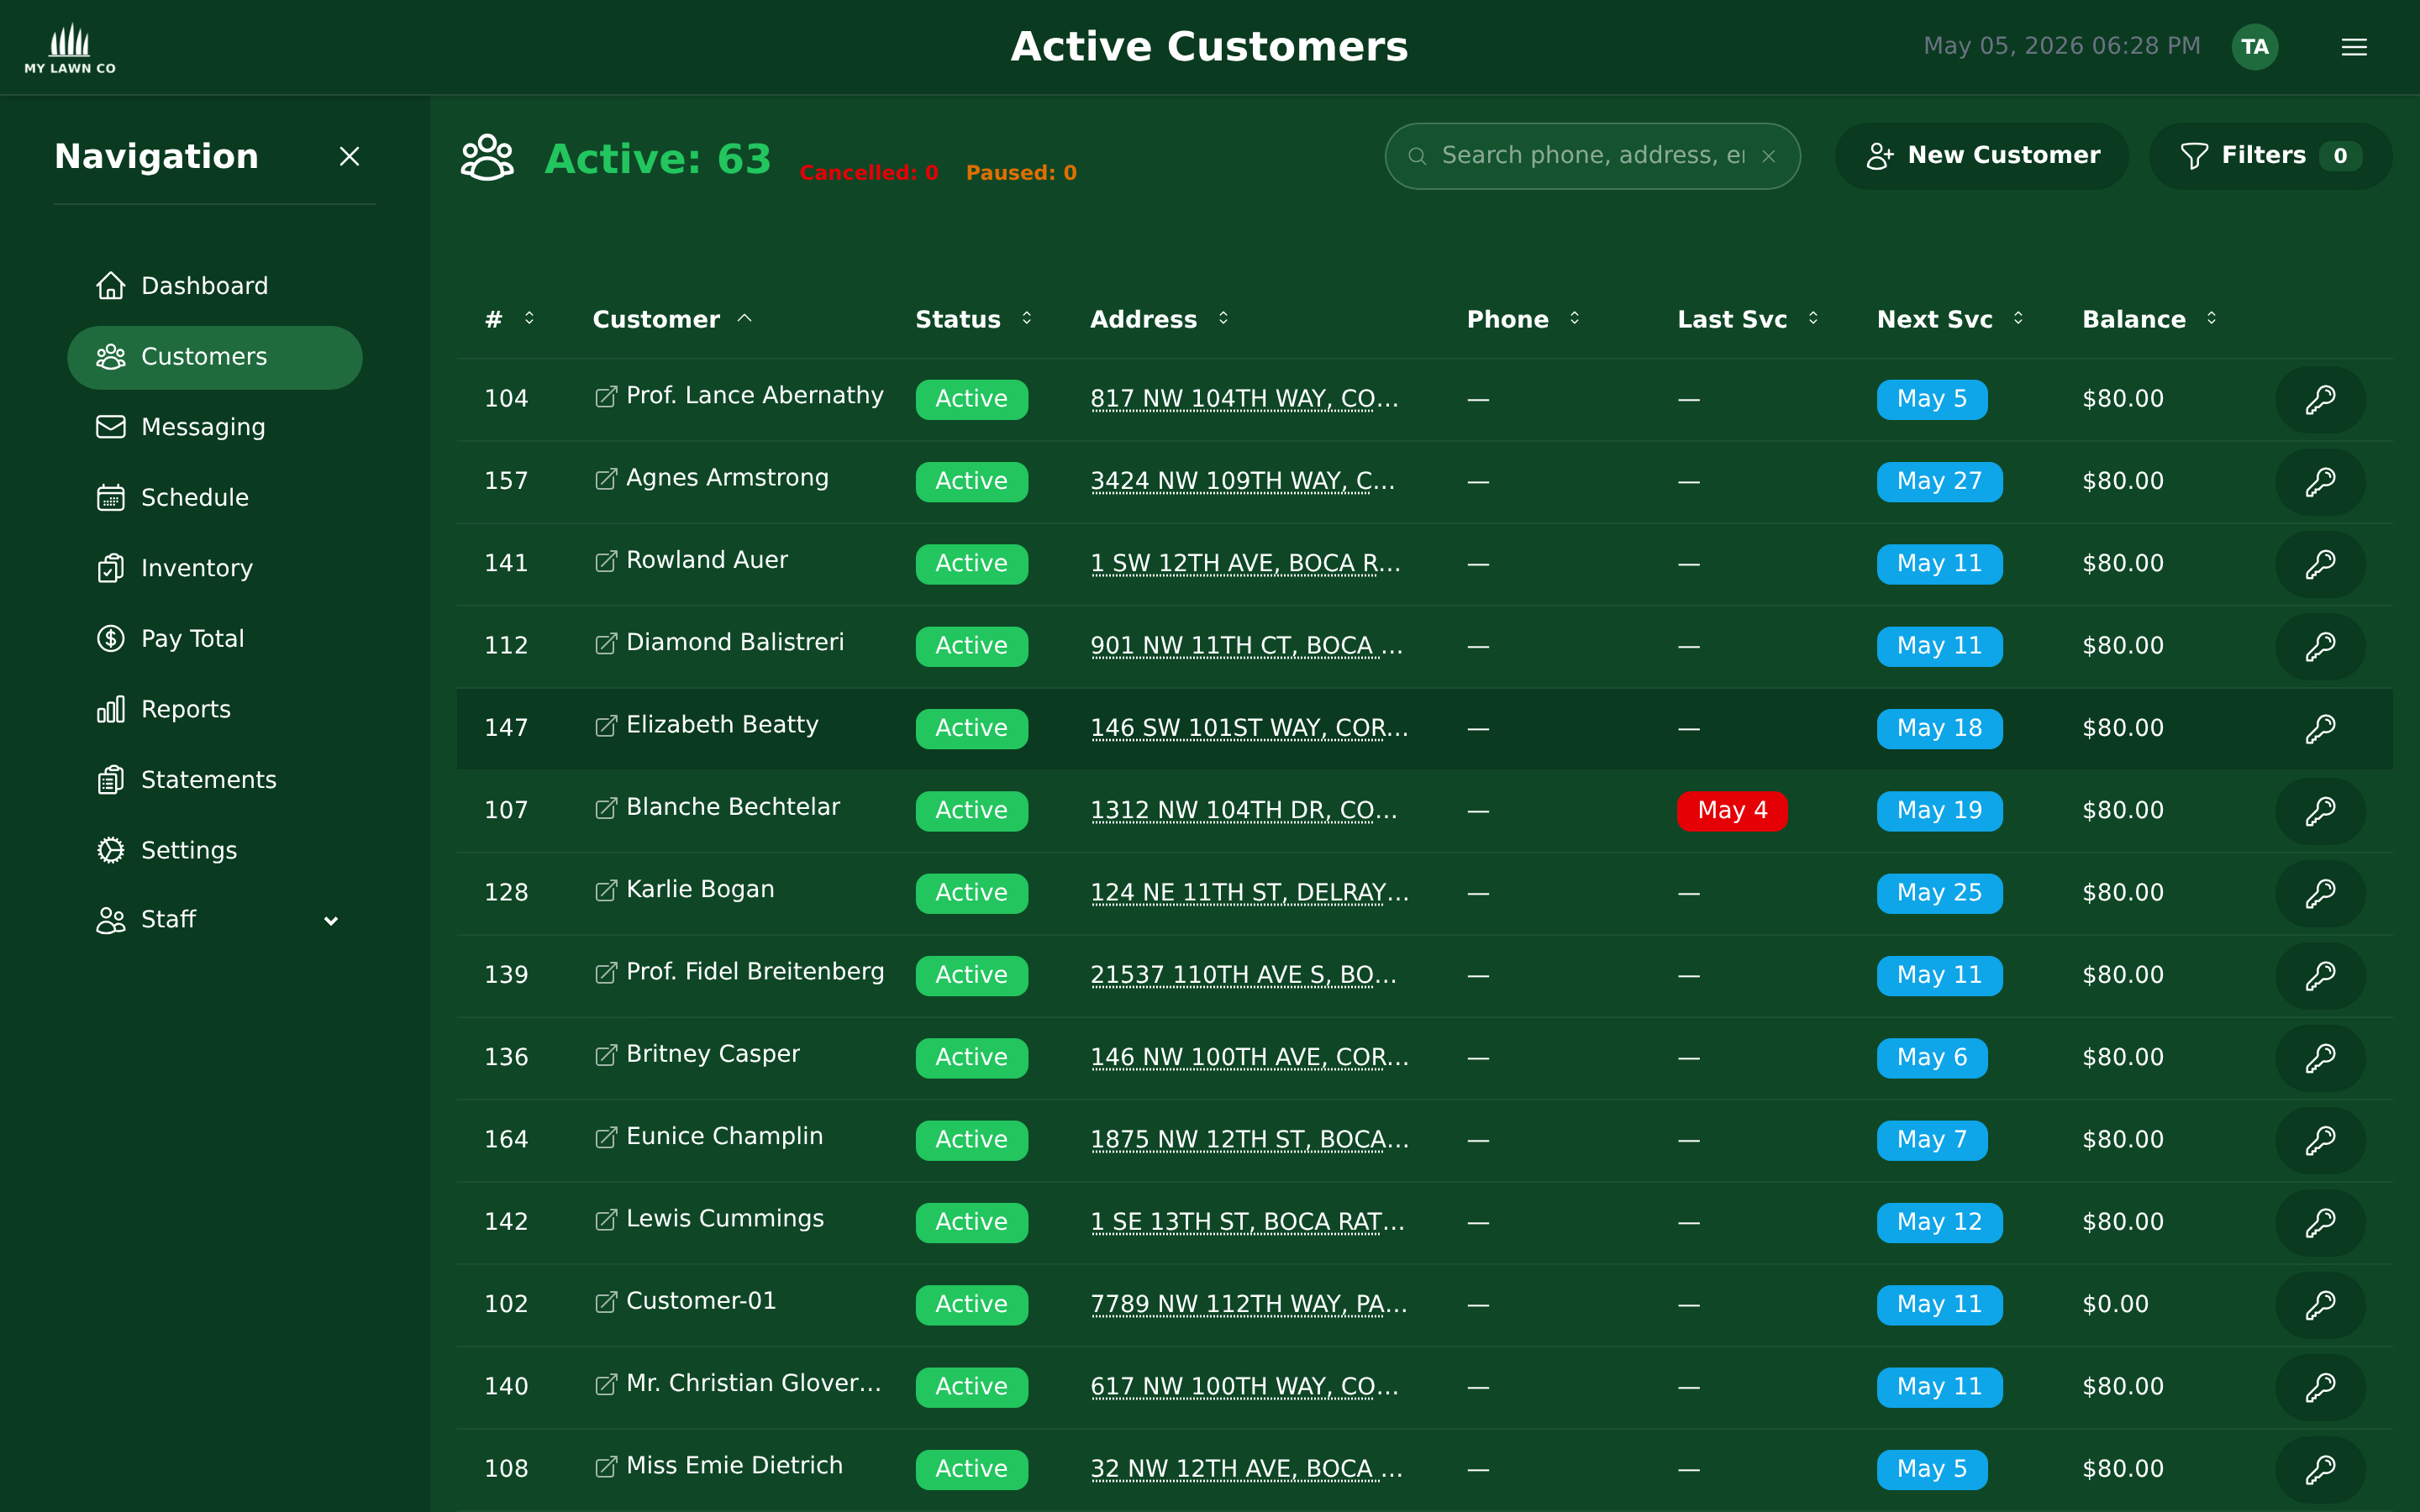Go to Dashboard in the sidebar

click(x=215, y=286)
